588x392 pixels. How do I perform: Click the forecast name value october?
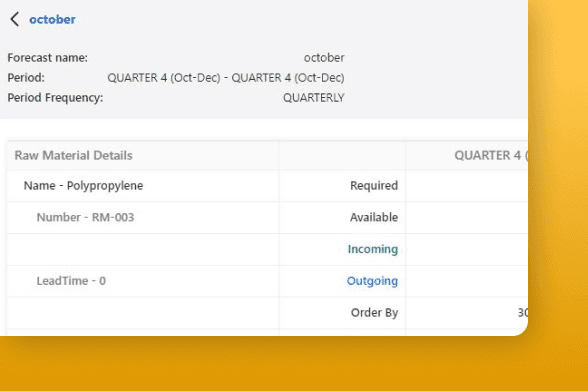324,58
